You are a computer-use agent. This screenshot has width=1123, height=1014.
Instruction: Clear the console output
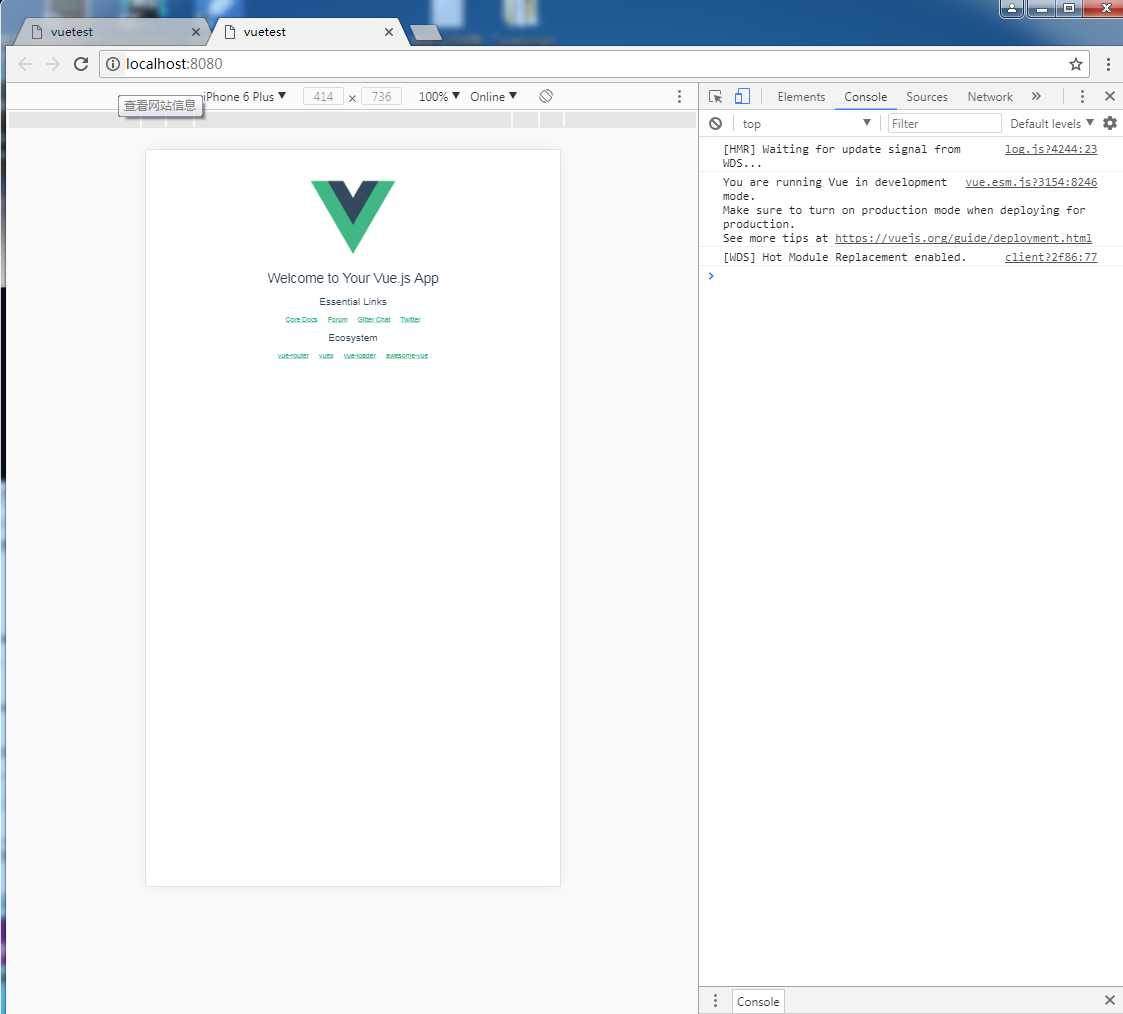pyautogui.click(x=715, y=123)
